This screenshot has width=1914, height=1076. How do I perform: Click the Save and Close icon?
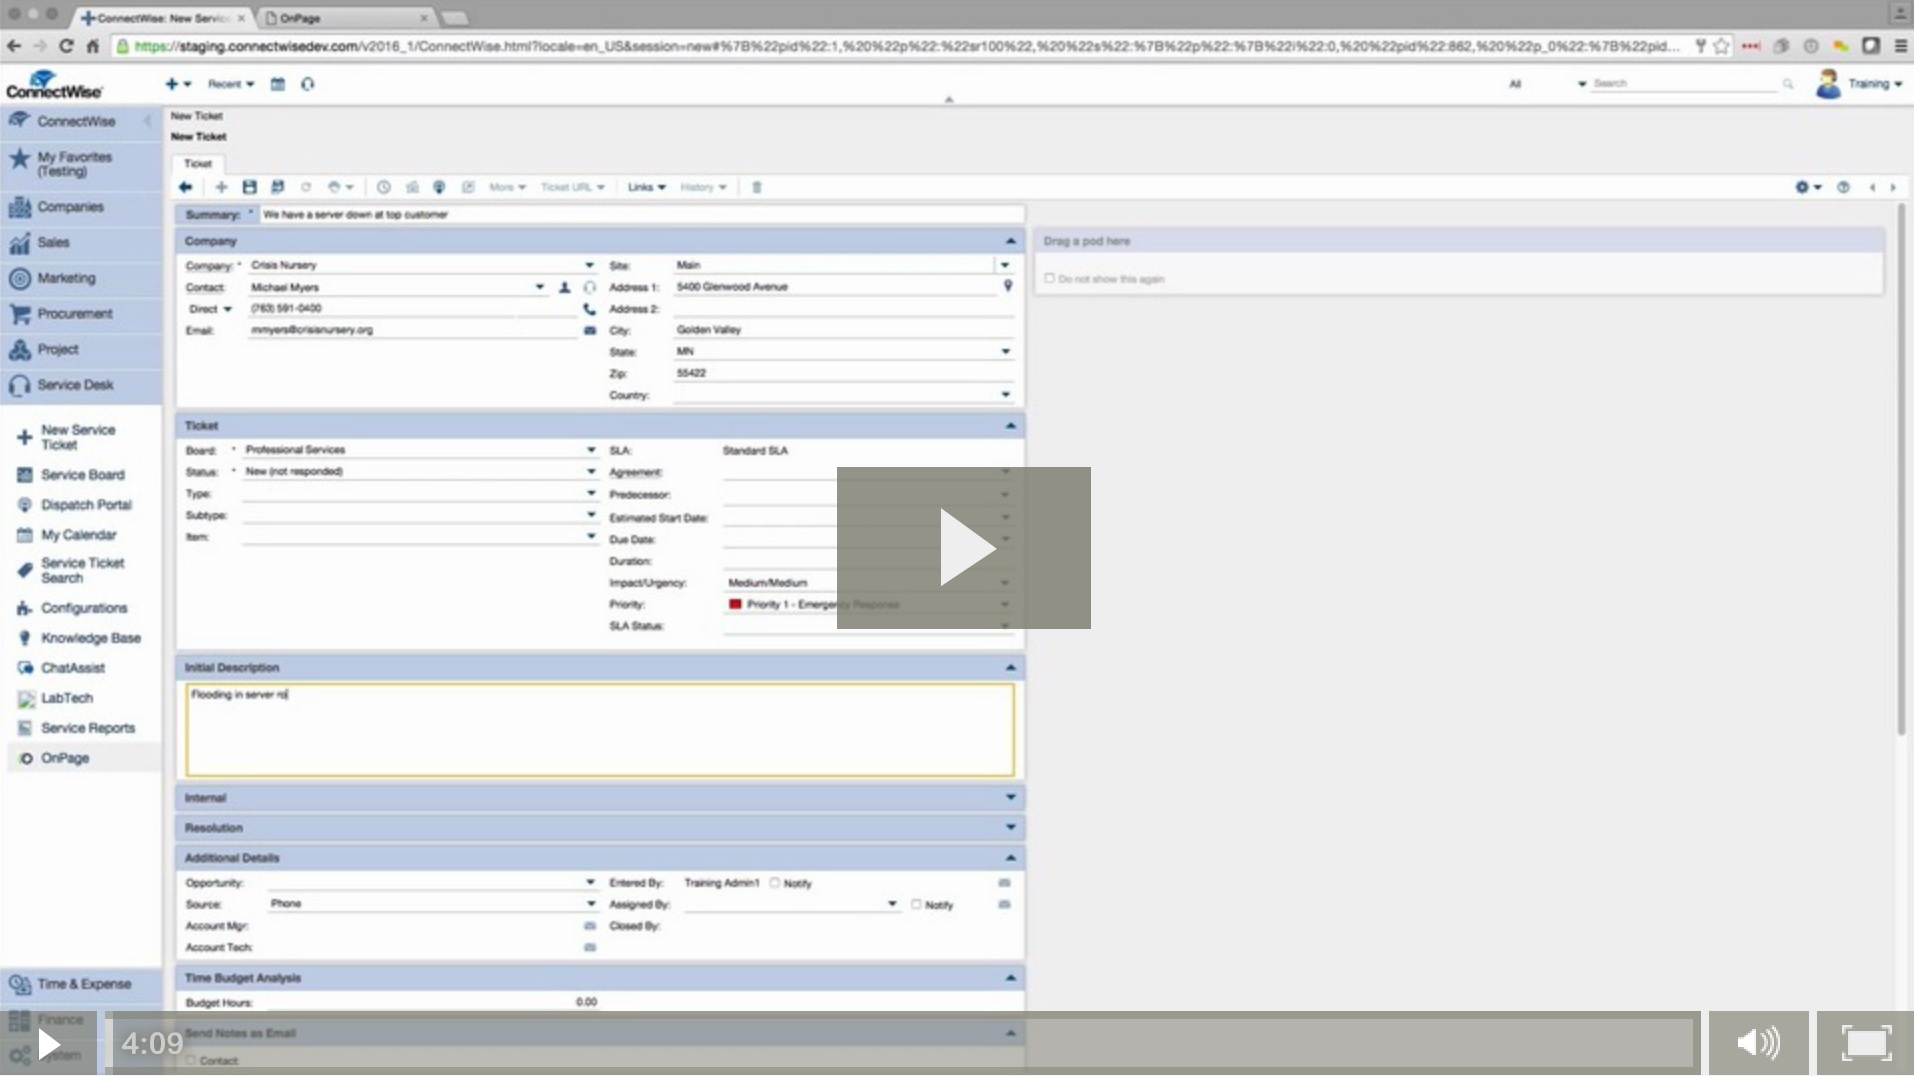pyautogui.click(x=277, y=187)
